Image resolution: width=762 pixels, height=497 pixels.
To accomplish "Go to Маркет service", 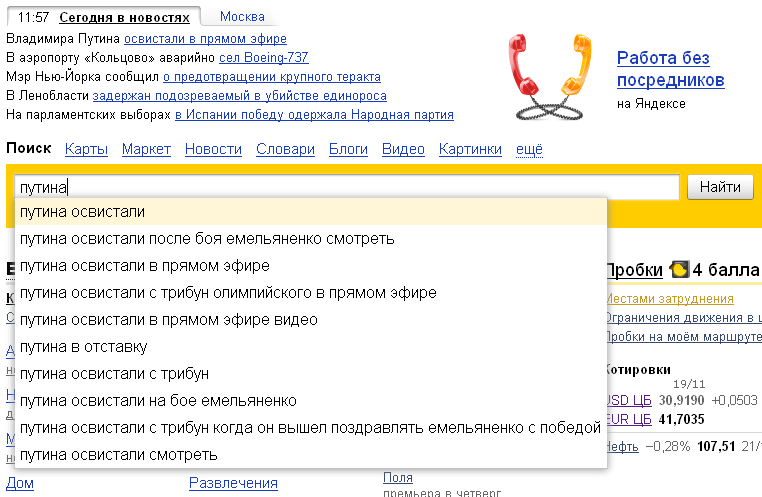I will (146, 149).
